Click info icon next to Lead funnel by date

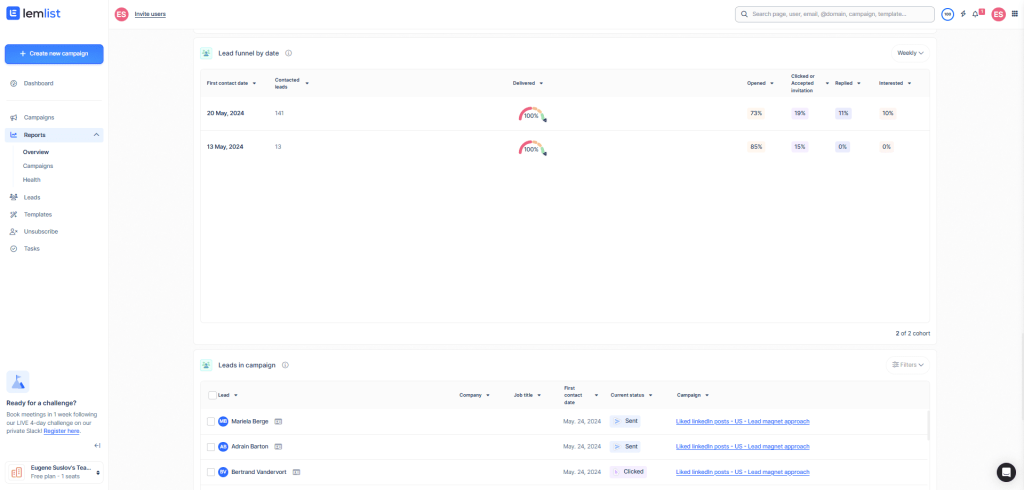289,53
